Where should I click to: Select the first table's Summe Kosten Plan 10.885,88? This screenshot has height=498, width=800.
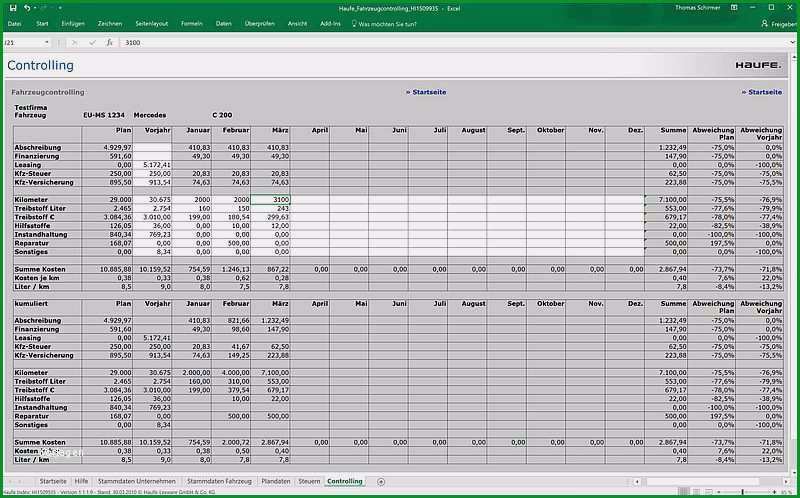[107, 269]
